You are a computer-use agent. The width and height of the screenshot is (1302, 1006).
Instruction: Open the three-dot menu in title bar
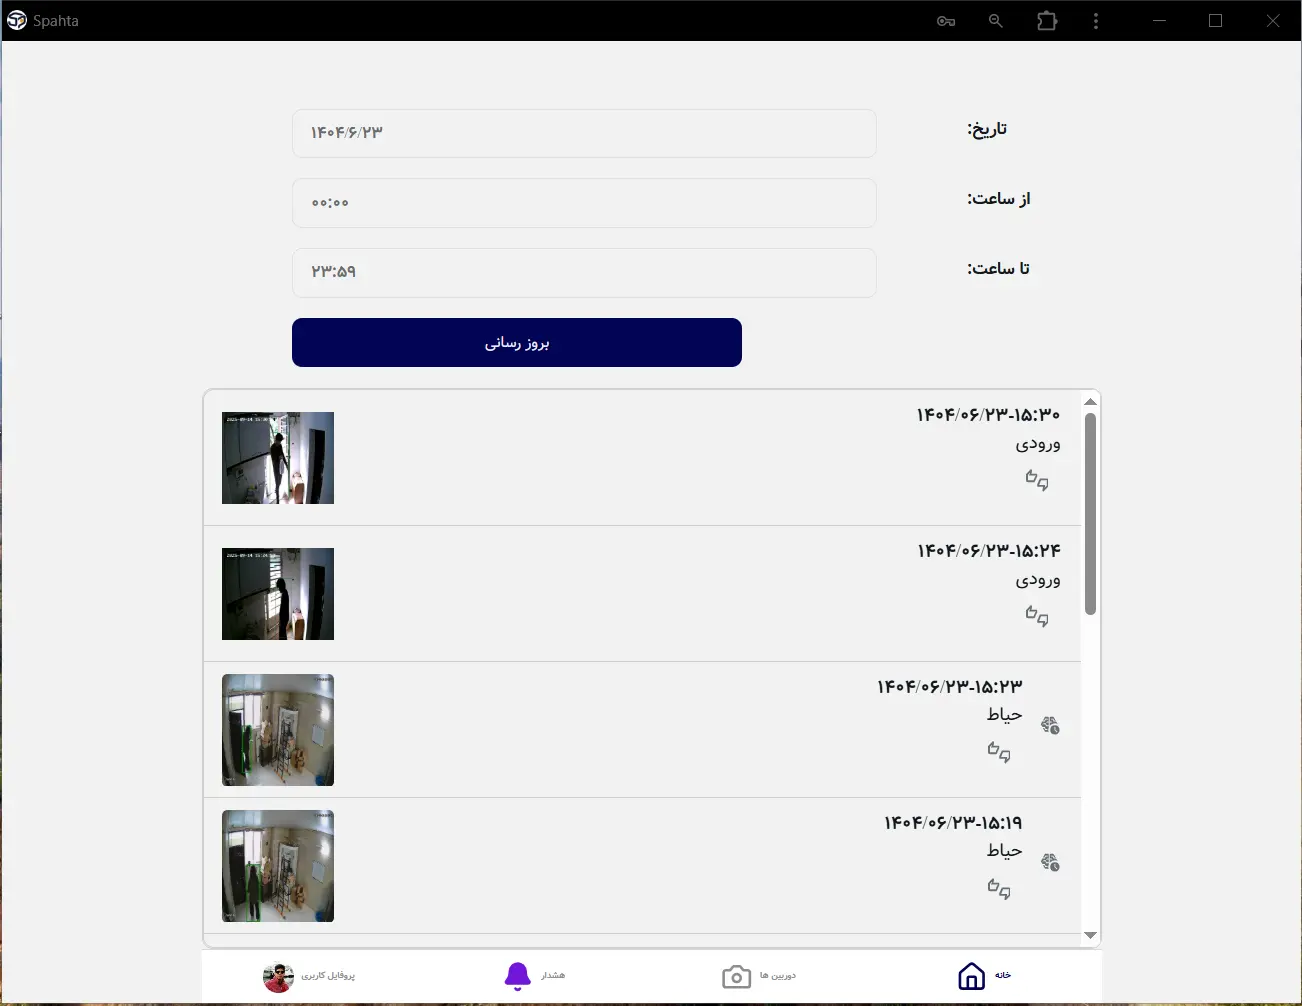click(x=1096, y=21)
